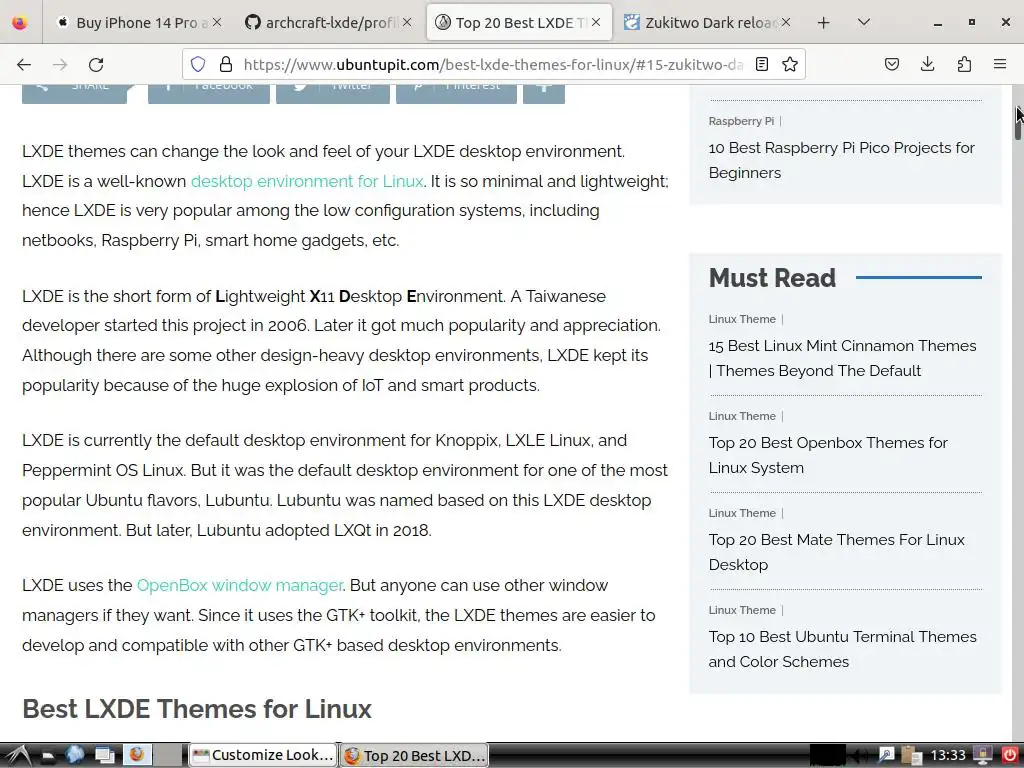Open the extensions puzzle icon
1024x768 pixels.
(964, 64)
